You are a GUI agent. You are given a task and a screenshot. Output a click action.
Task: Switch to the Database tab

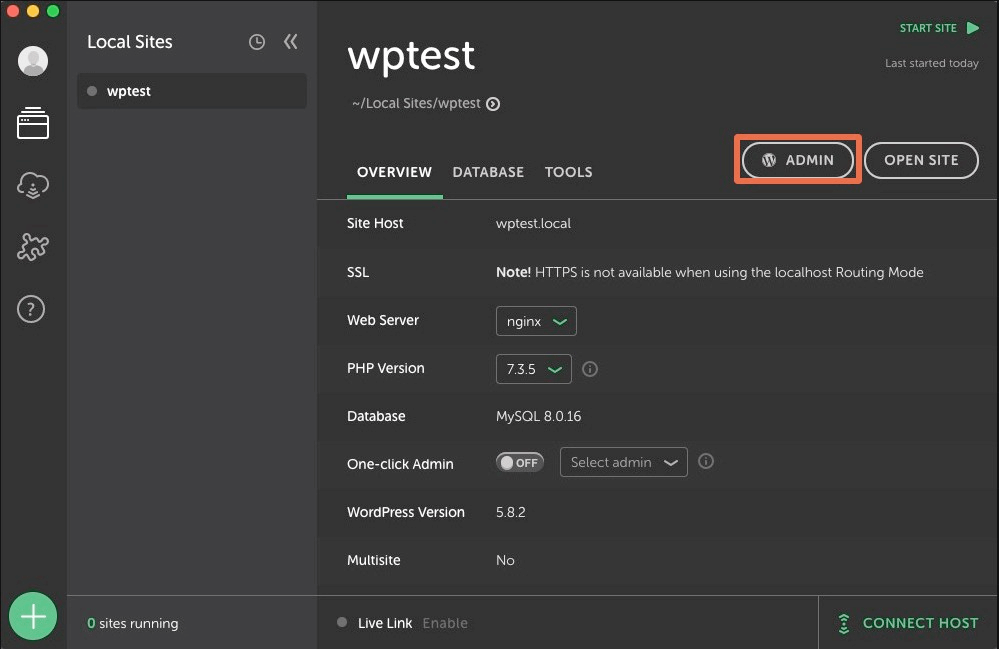pyautogui.click(x=488, y=173)
